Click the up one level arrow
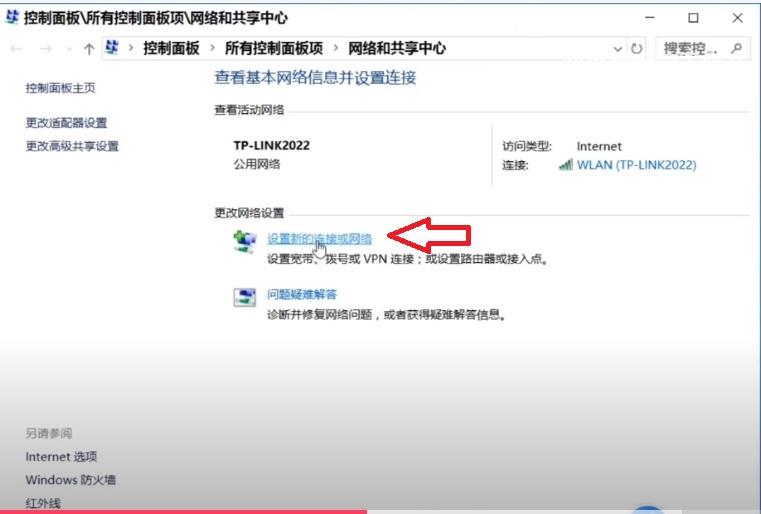The height and width of the screenshot is (514, 761). [x=89, y=49]
